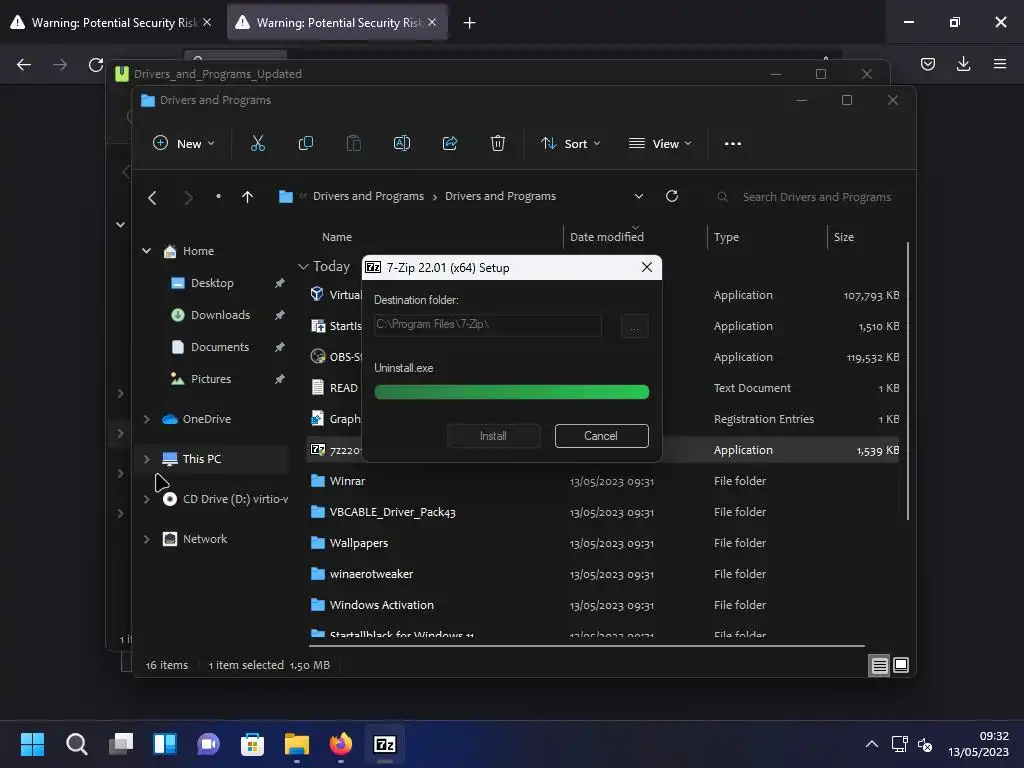The image size is (1024, 768).
Task: Collapse the Home tree node
Action: click(x=147, y=251)
